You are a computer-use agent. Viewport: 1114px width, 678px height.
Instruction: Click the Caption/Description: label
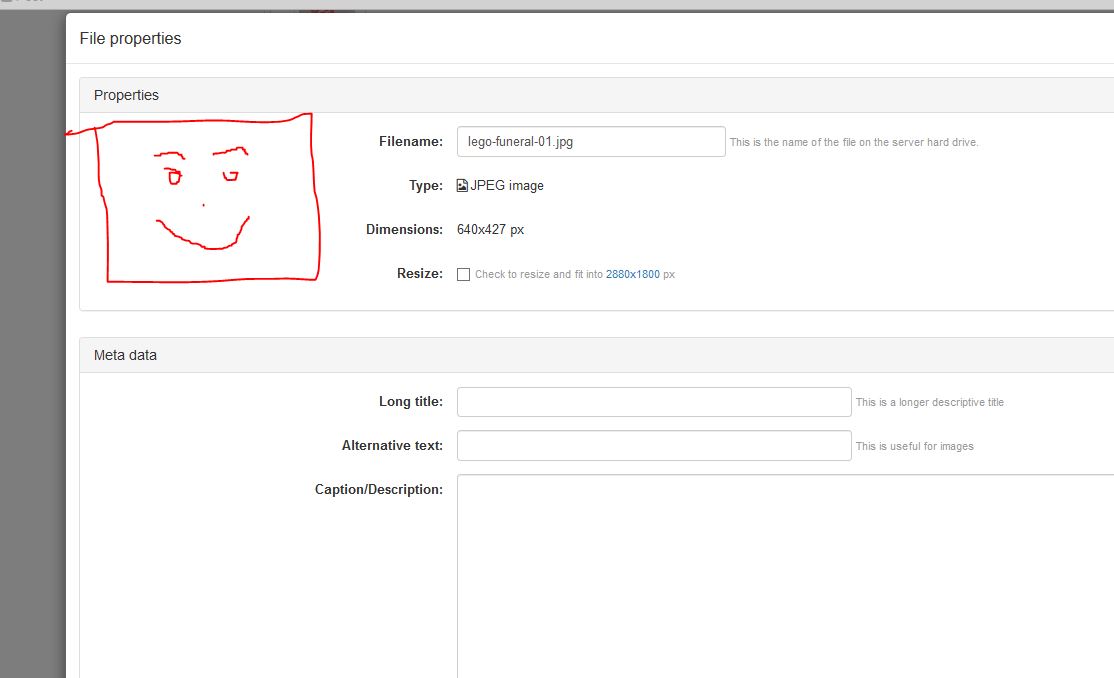[x=379, y=490]
